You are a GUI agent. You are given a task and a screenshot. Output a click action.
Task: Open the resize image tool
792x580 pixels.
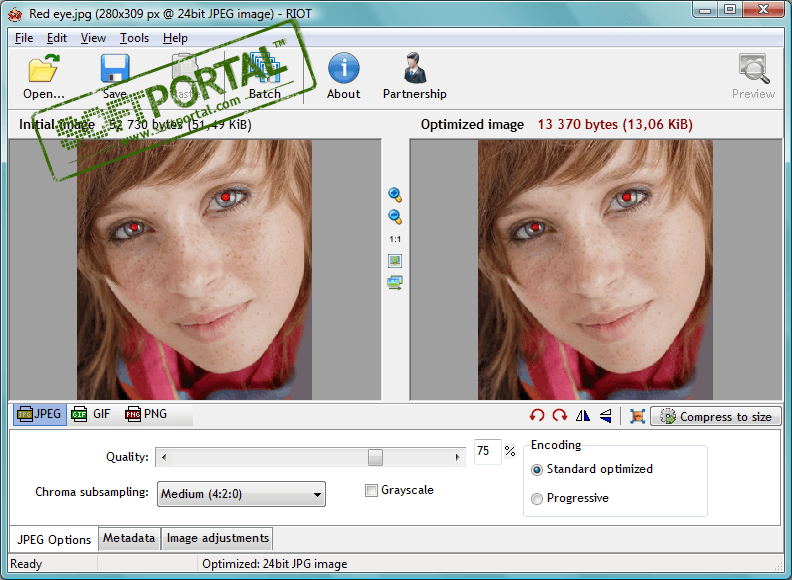(x=637, y=416)
